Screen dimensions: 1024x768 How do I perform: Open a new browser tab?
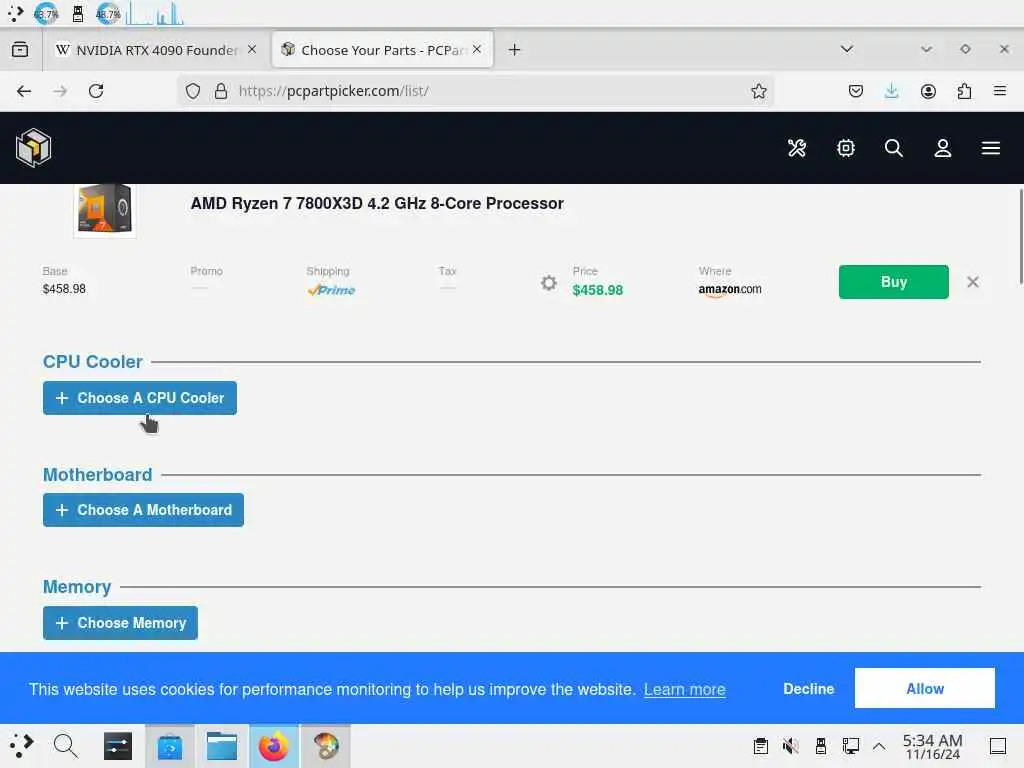(515, 50)
